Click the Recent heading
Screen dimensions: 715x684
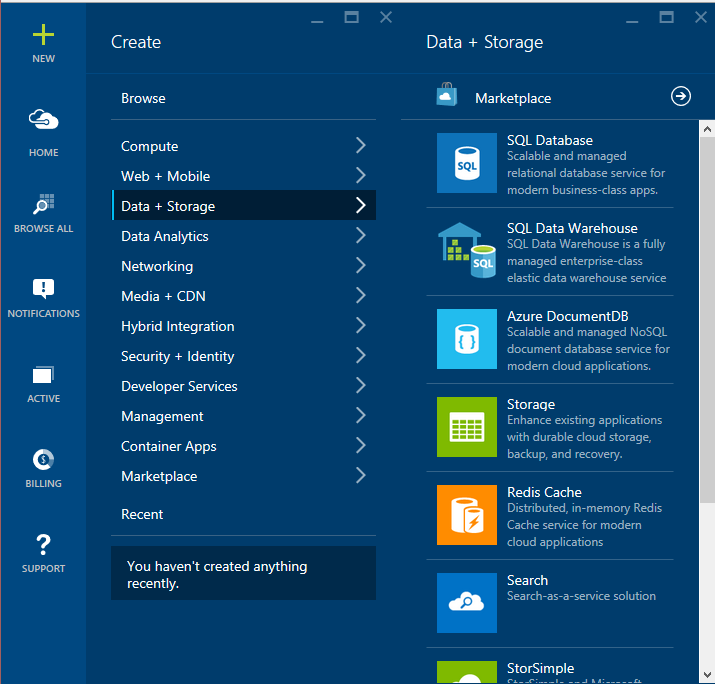point(142,514)
